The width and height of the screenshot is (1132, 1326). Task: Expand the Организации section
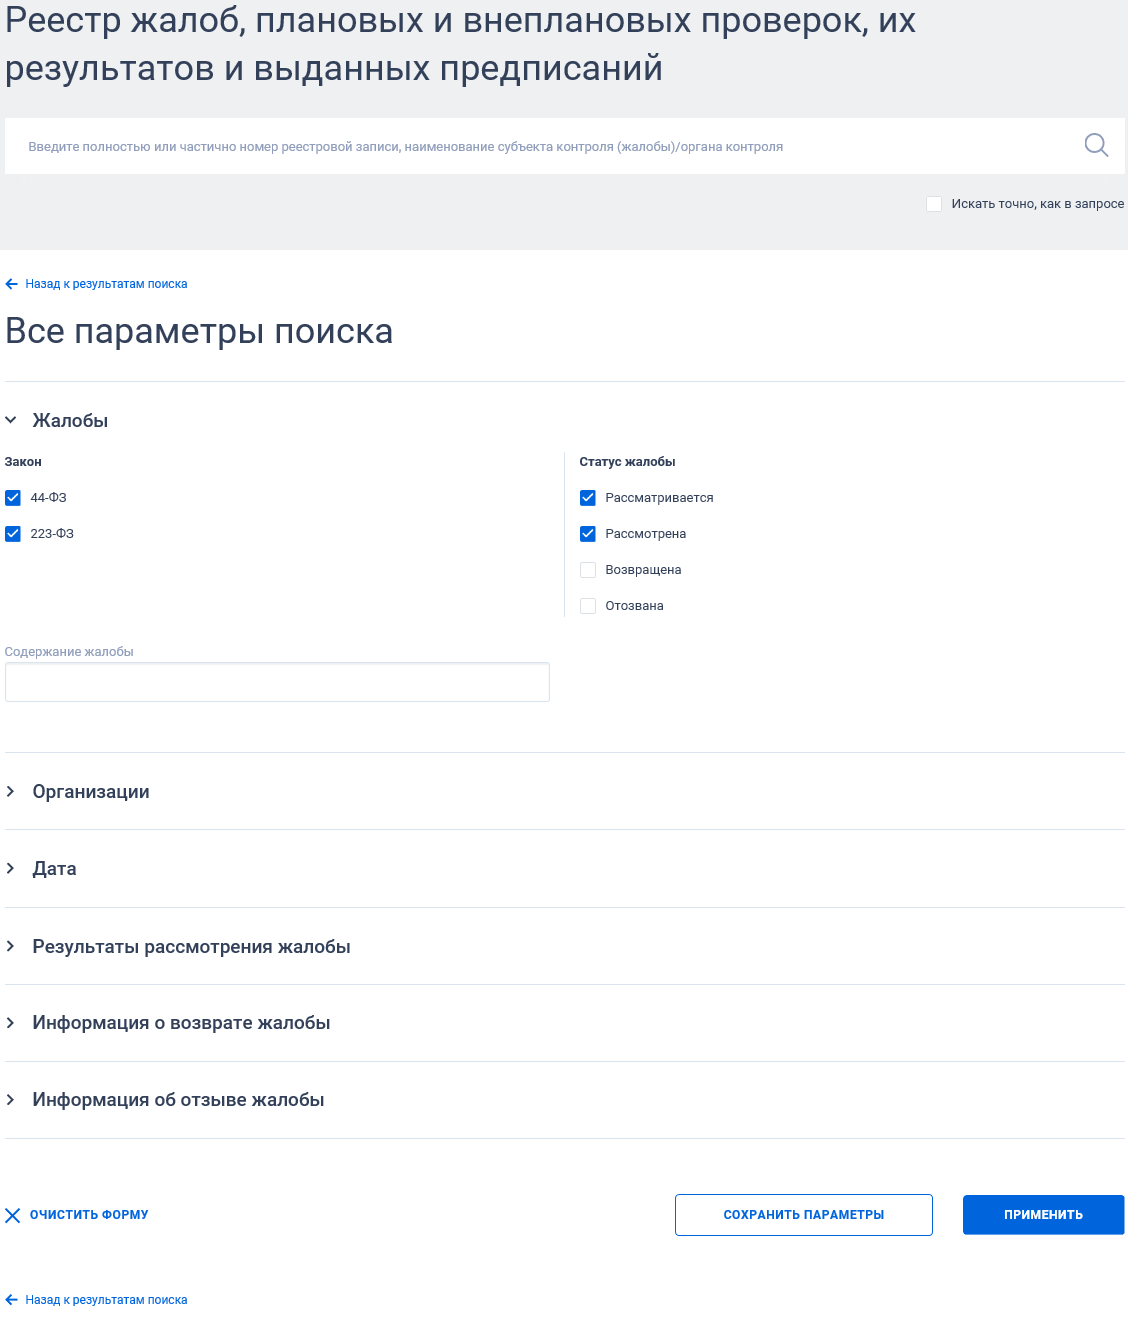tap(11, 792)
